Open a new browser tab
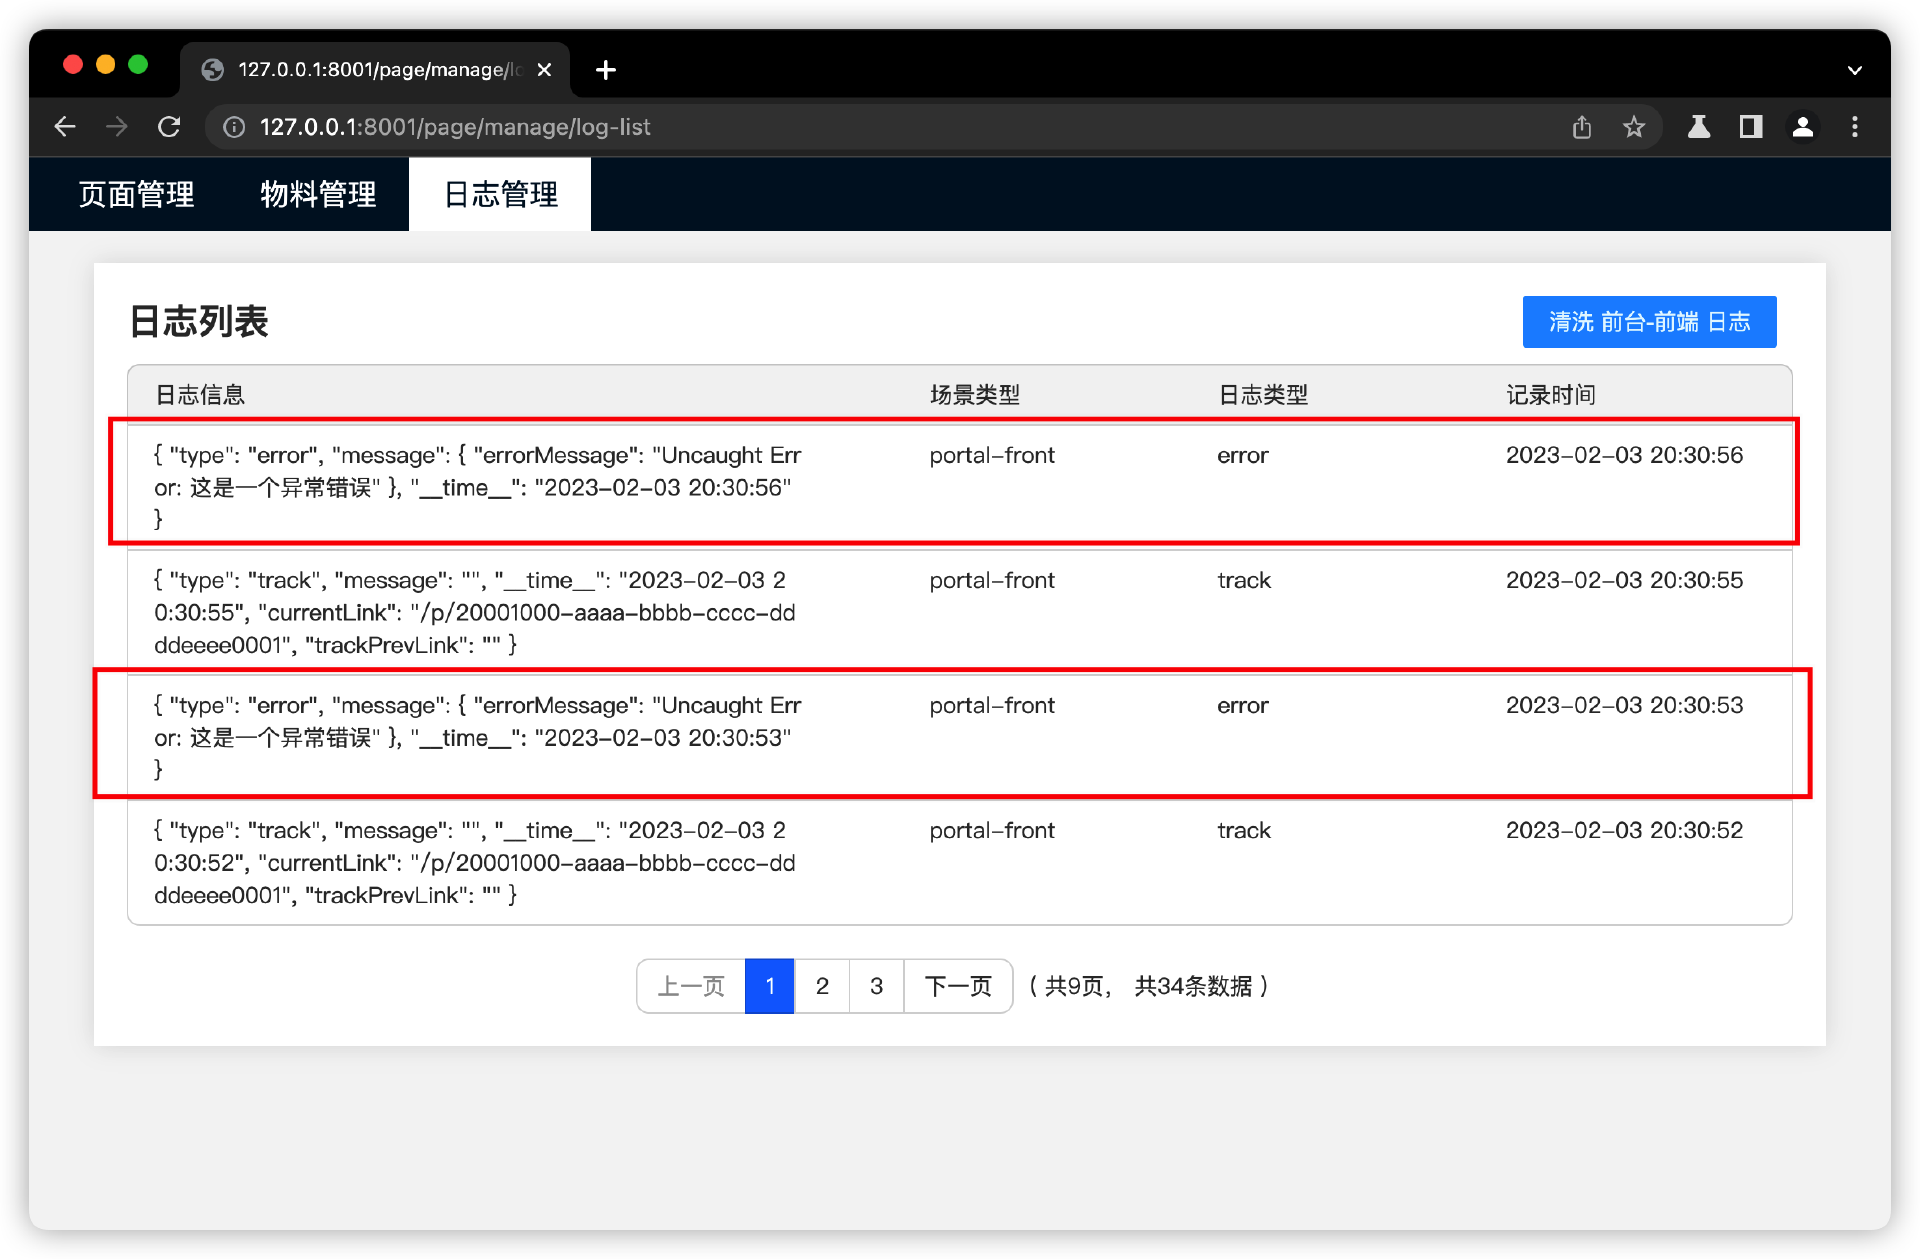 click(605, 70)
